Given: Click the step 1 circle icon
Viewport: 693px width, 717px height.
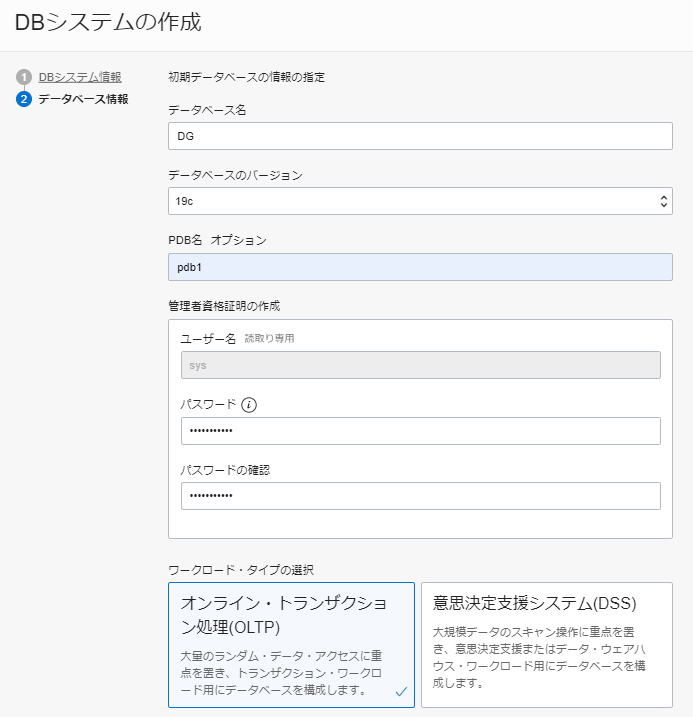Looking at the screenshot, I should pyautogui.click(x=24, y=77).
